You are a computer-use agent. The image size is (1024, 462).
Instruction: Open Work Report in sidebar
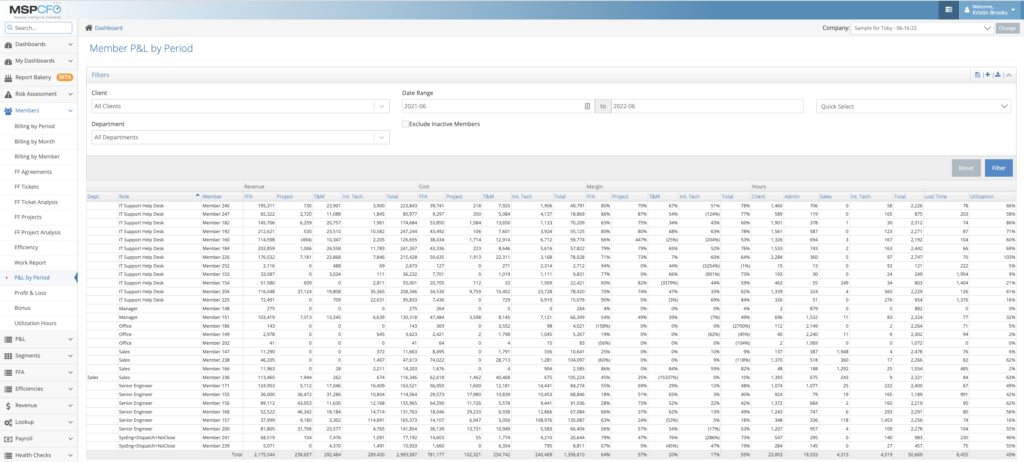29,262
